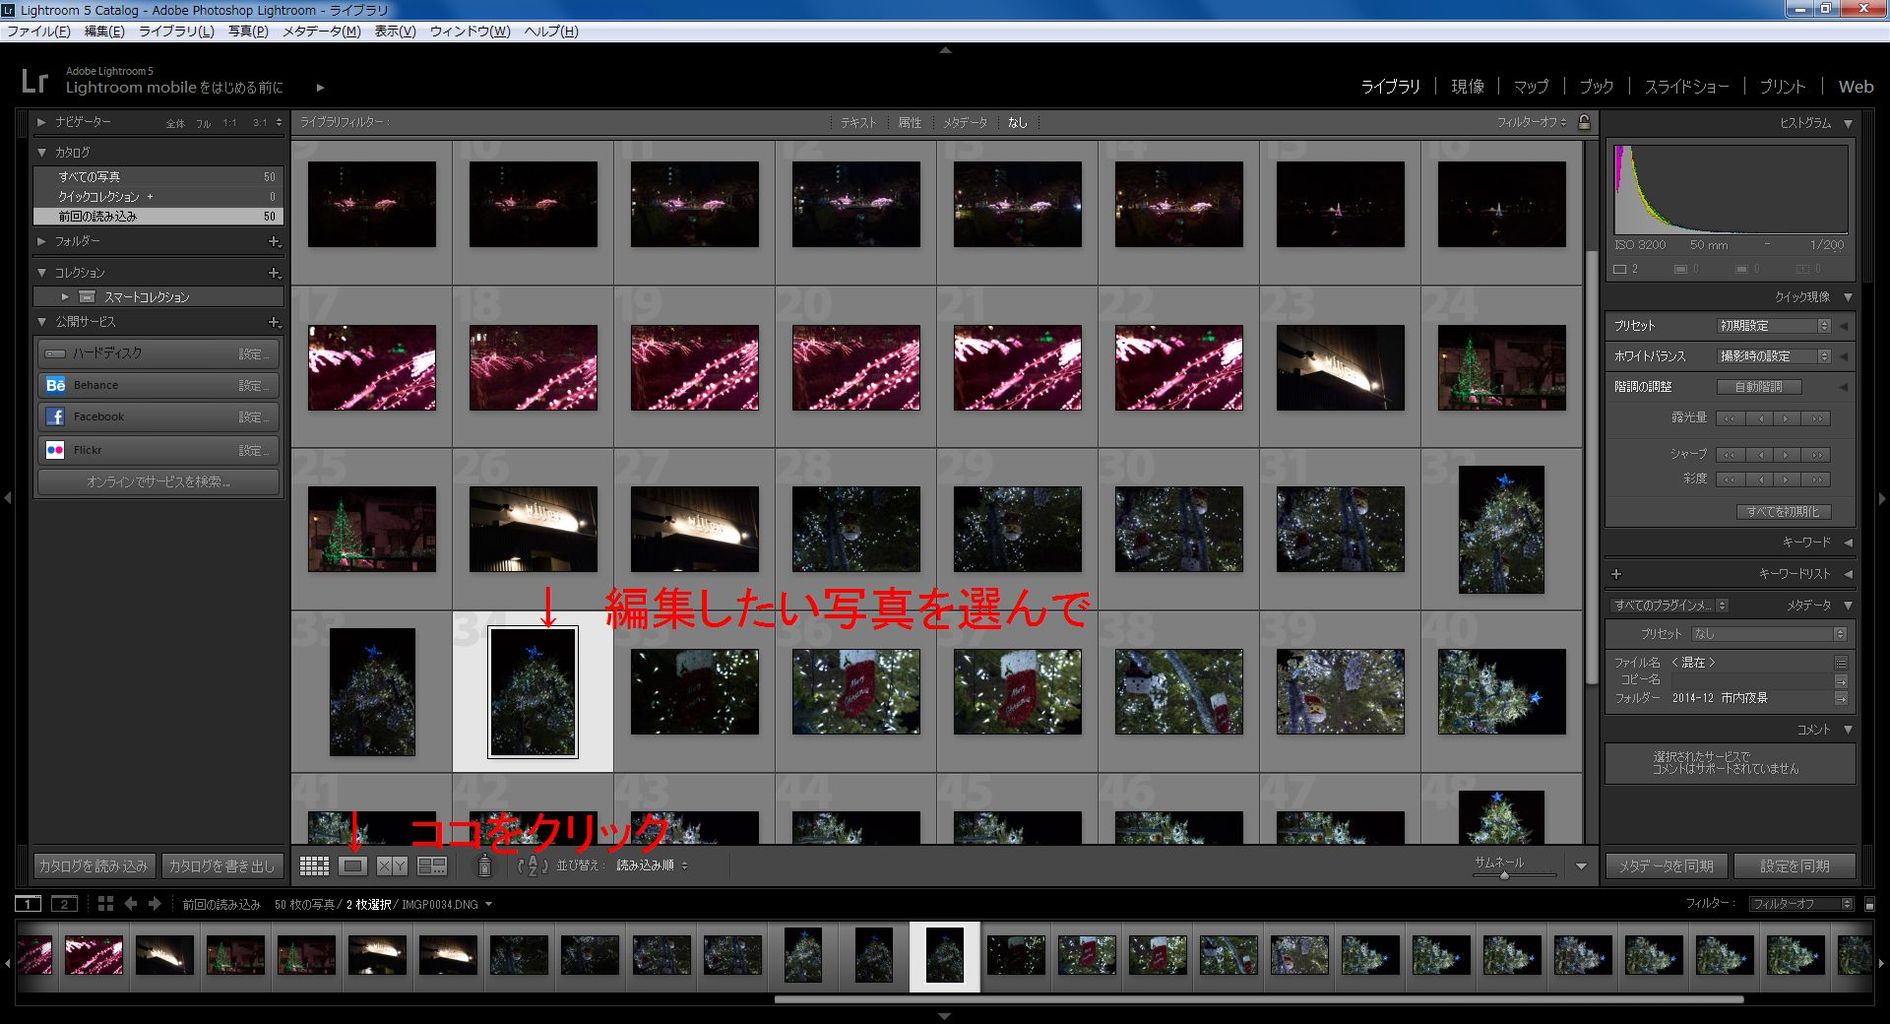The height and width of the screenshot is (1024, 1890).
Task: Open Compare view (XY icon)
Action: pyautogui.click(x=390, y=866)
